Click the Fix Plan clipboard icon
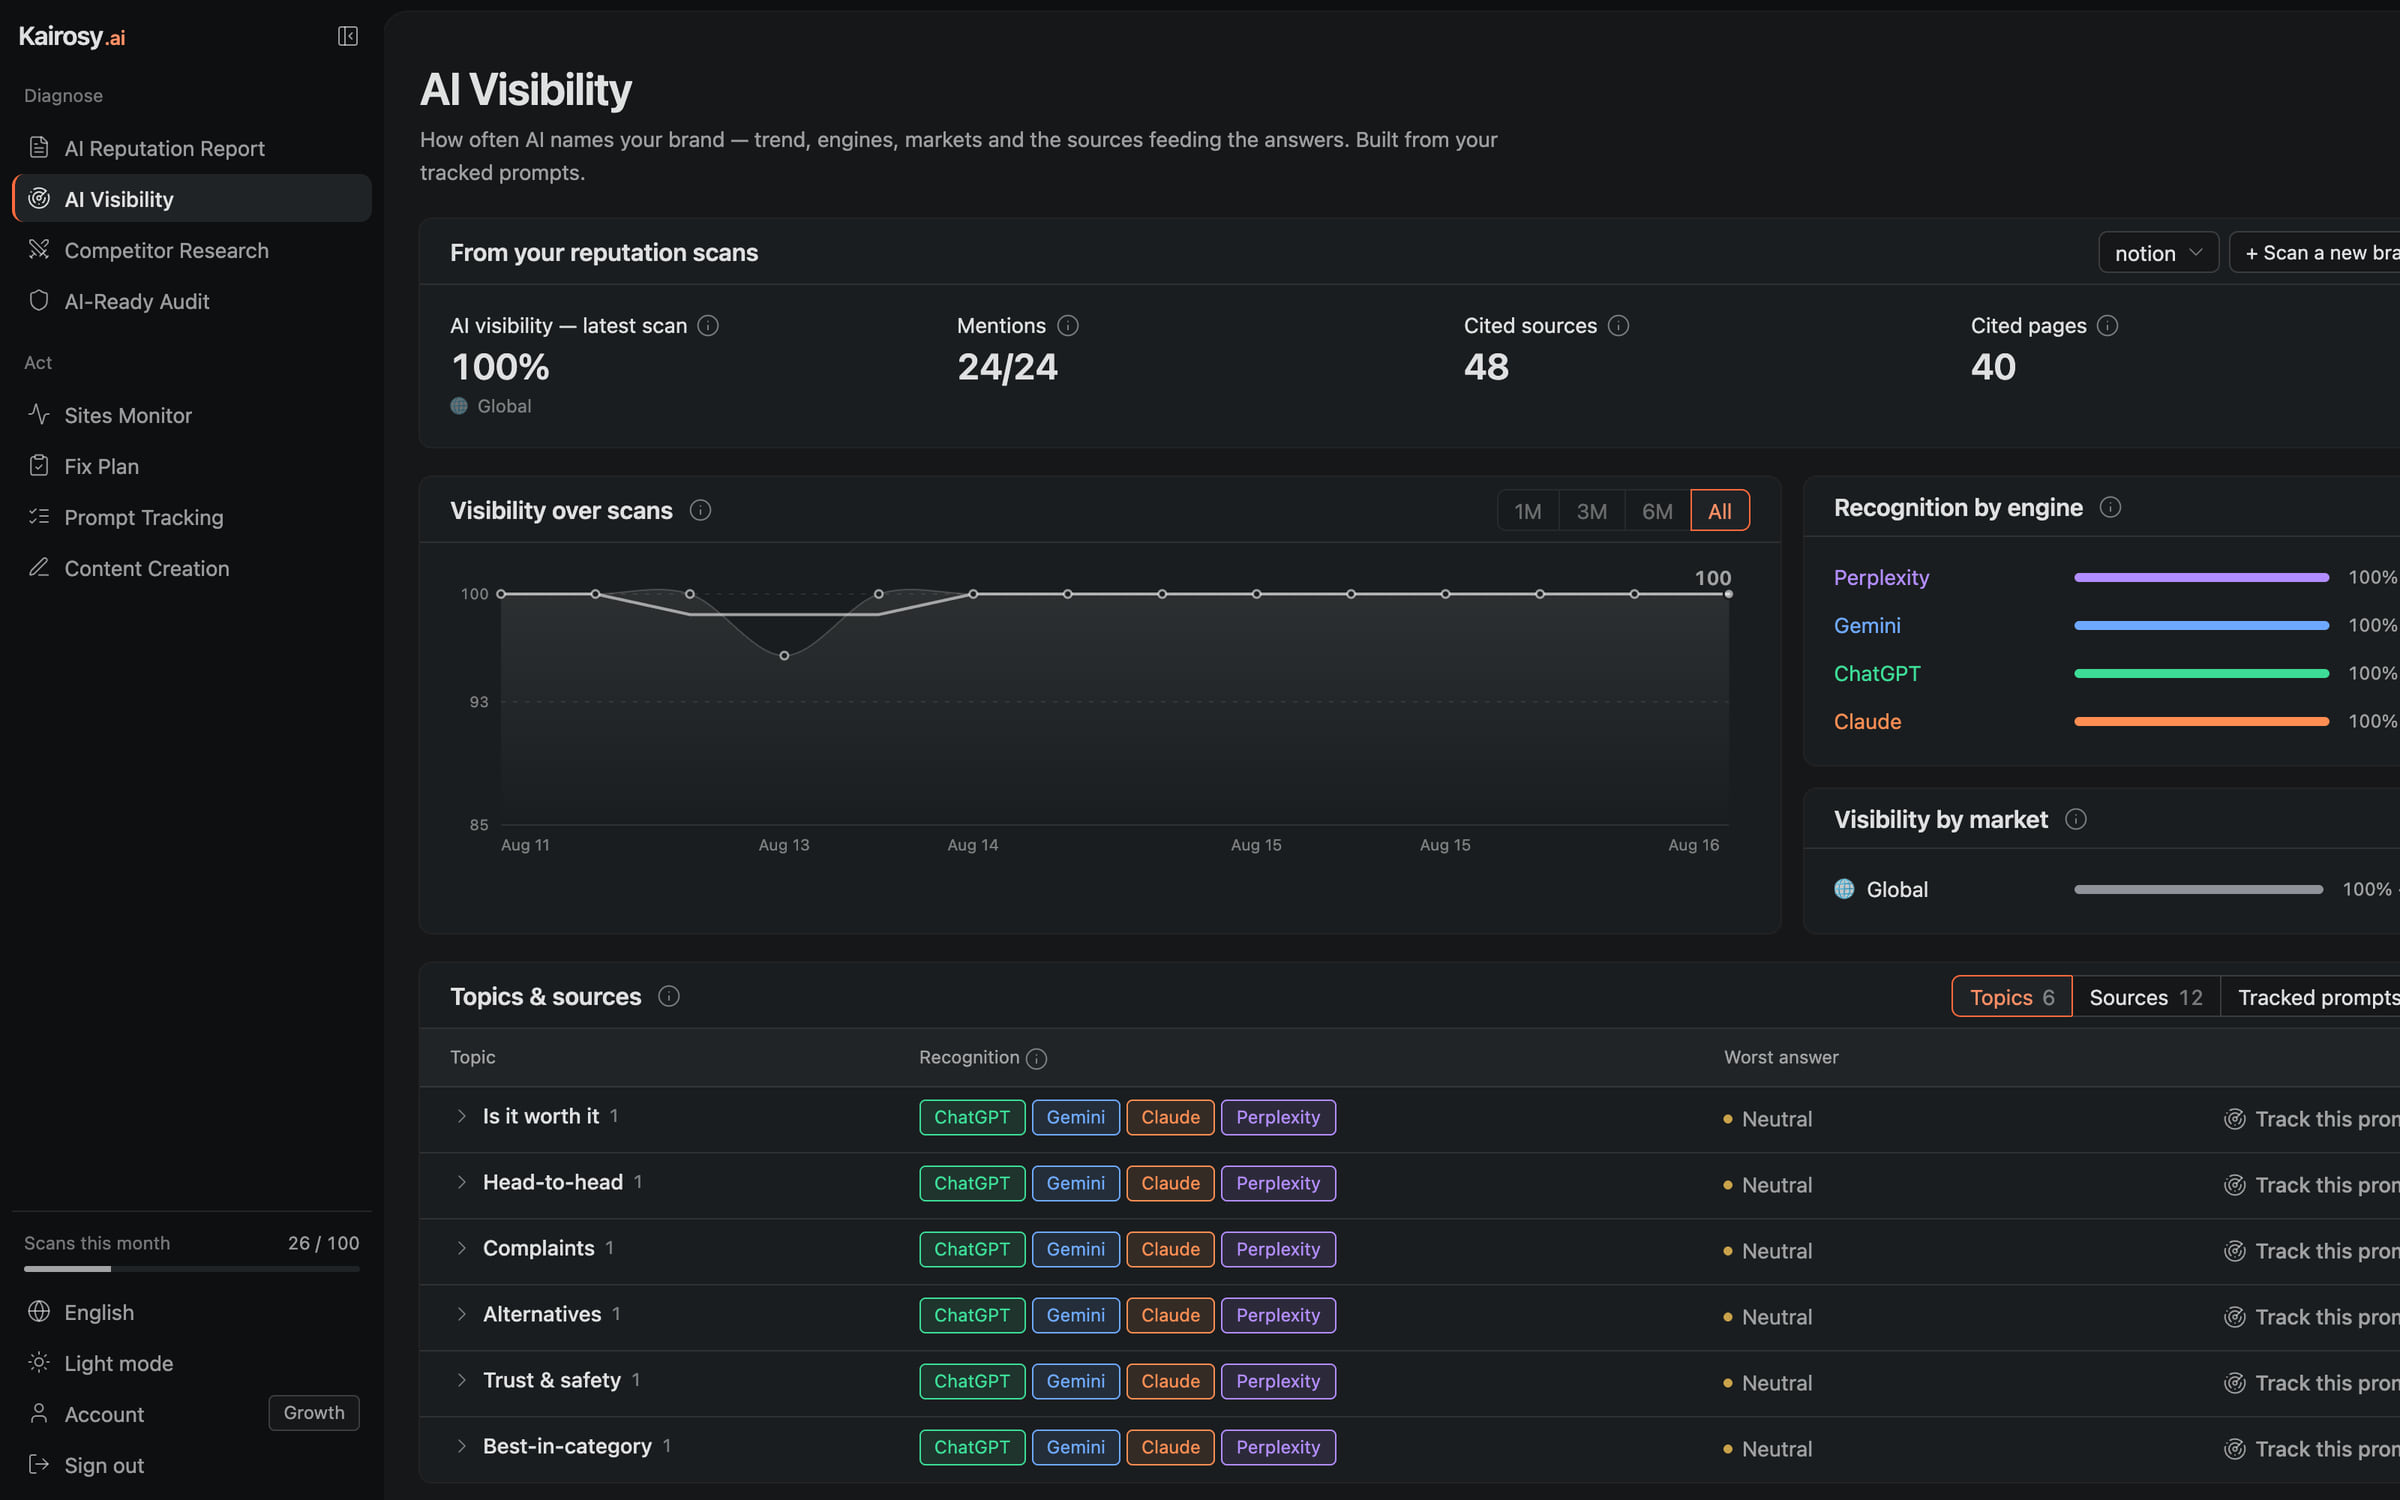Screen dimensions: 2400x1500 click(39, 466)
